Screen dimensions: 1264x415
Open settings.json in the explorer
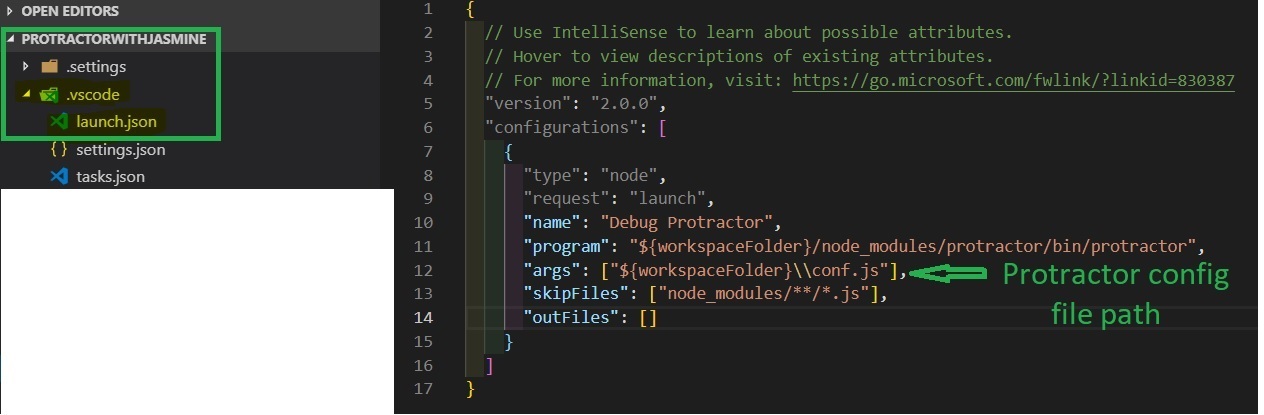tap(120, 150)
